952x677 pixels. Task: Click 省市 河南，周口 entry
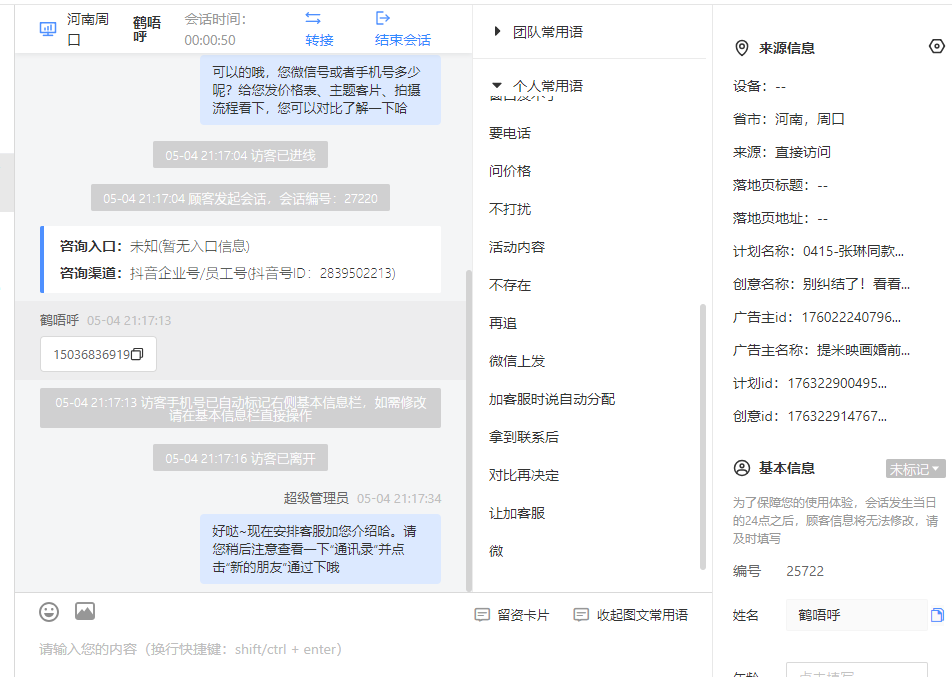click(x=788, y=119)
